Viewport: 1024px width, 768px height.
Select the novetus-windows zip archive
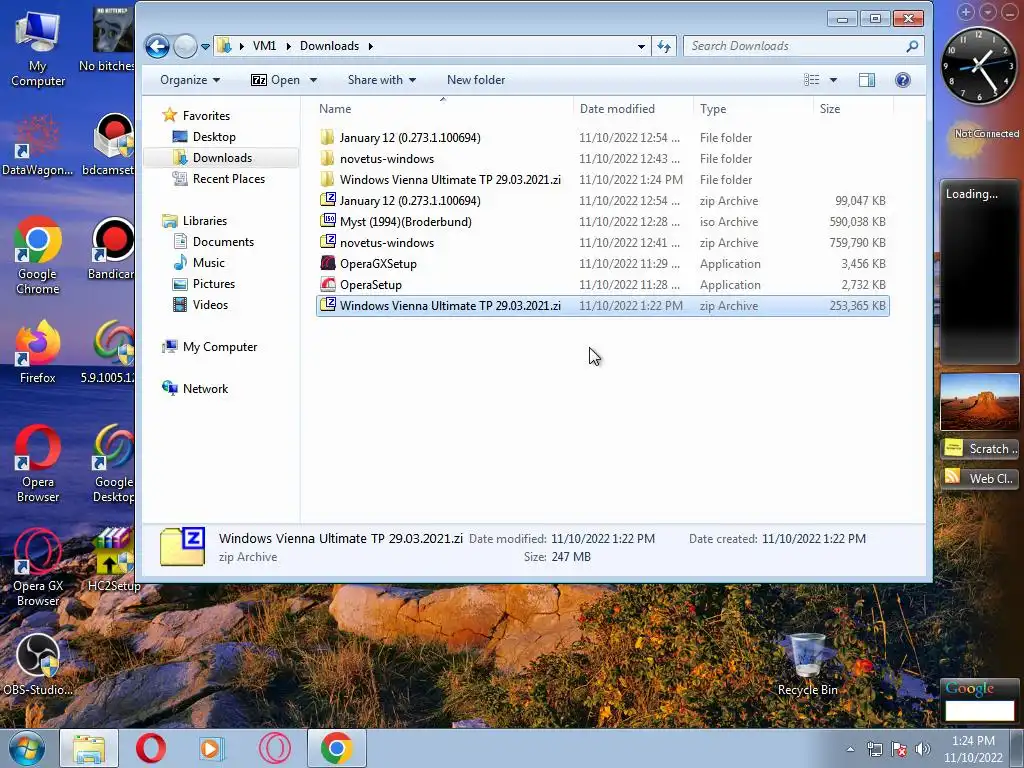(x=602, y=242)
